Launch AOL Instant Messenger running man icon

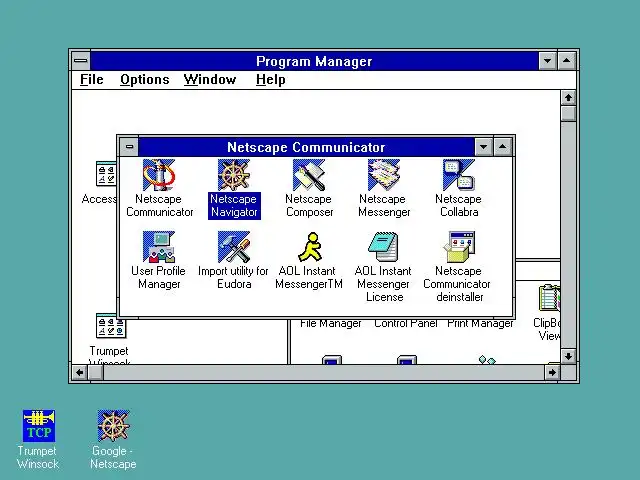[x=309, y=247]
